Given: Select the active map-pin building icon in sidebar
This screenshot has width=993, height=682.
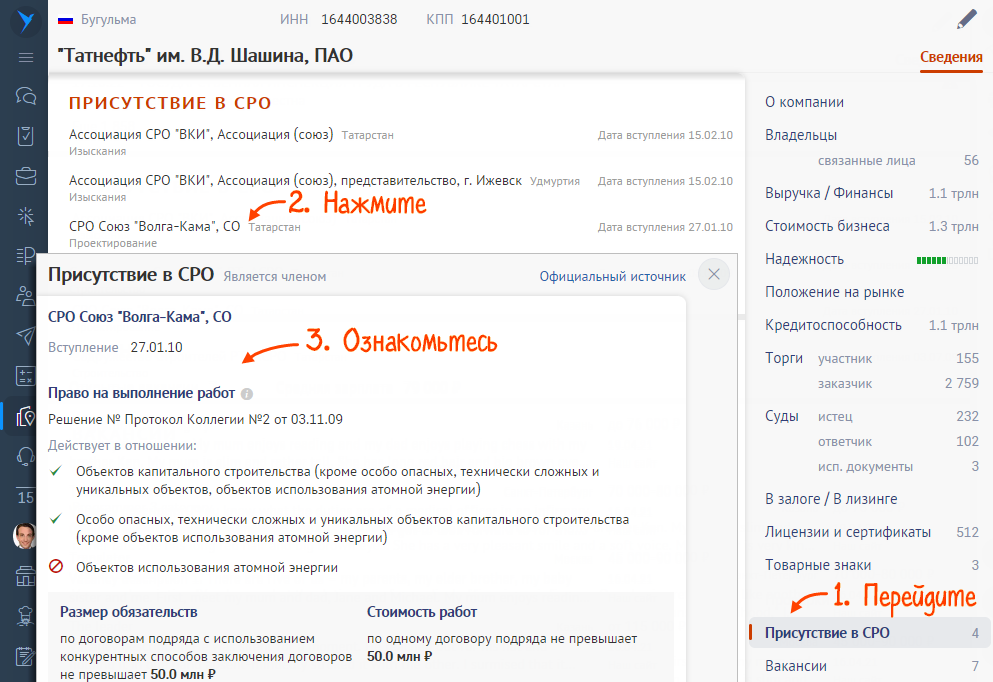Looking at the screenshot, I should click(x=25, y=416).
